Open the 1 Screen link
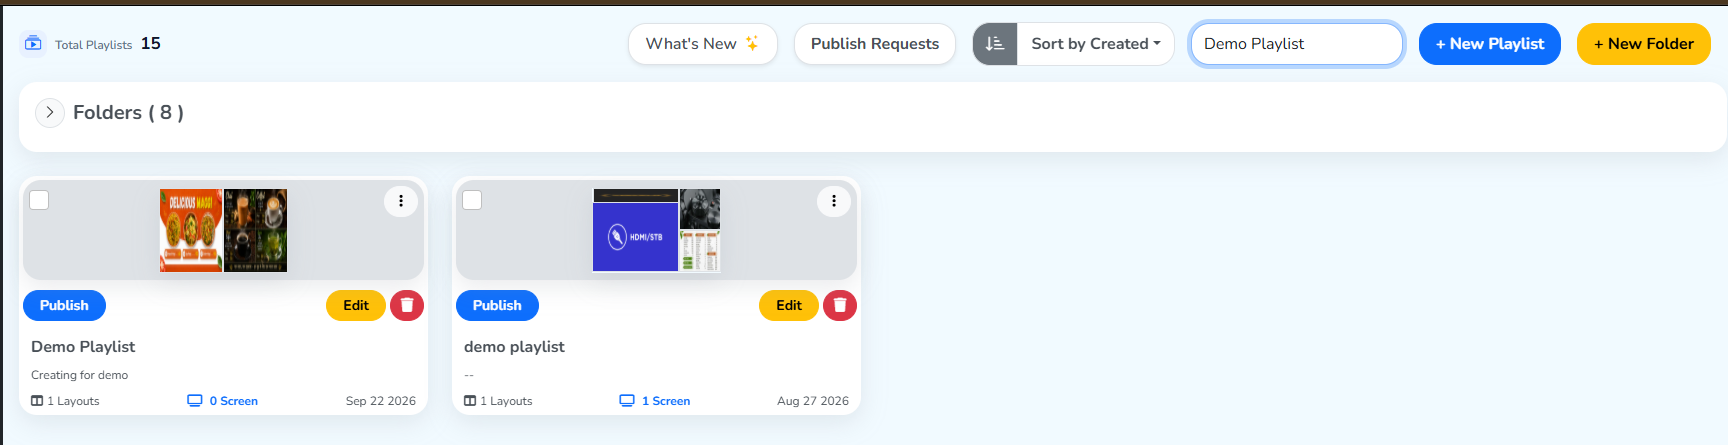The width and height of the screenshot is (1728, 445). click(x=666, y=401)
